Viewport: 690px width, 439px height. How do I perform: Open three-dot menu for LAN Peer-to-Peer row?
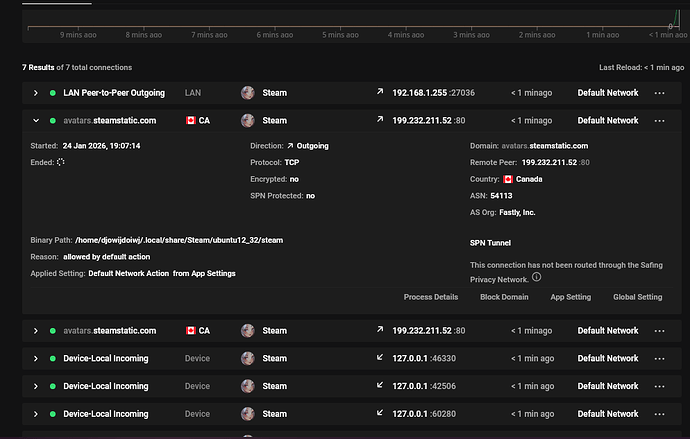tap(659, 93)
